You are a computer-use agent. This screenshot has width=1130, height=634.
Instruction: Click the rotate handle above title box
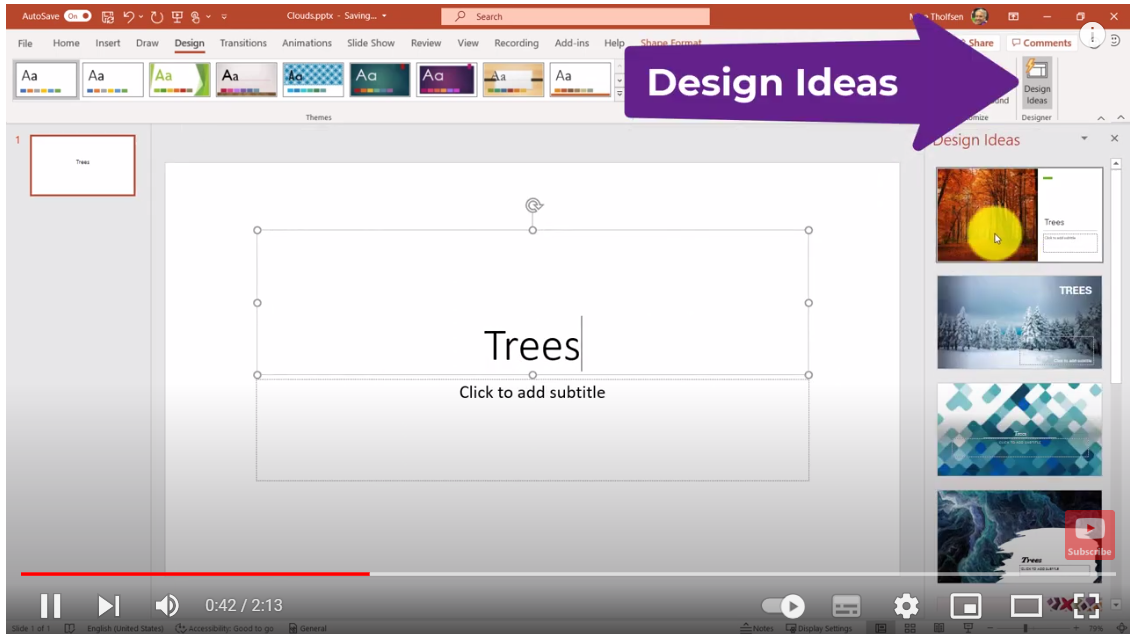tap(533, 205)
